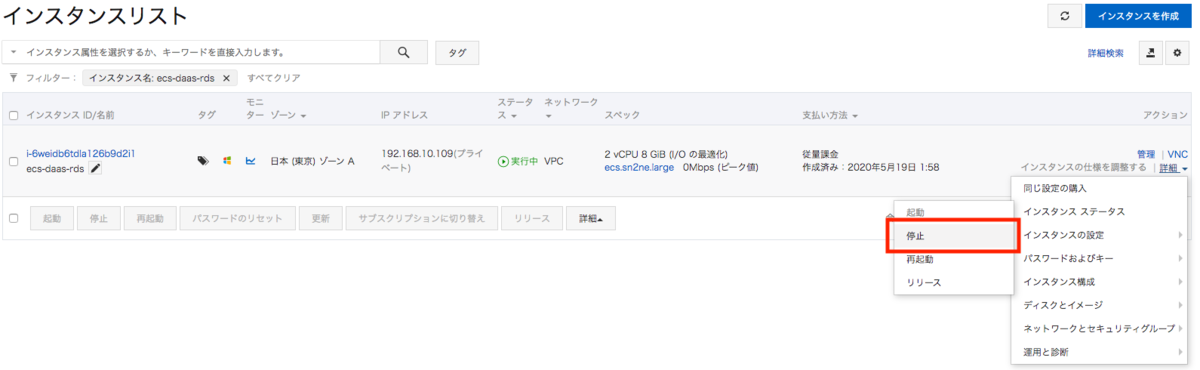This screenshot has width=1200, height=370.
Task: Open the 支払い方法 column filter dropdown
Action: point(856,116)
